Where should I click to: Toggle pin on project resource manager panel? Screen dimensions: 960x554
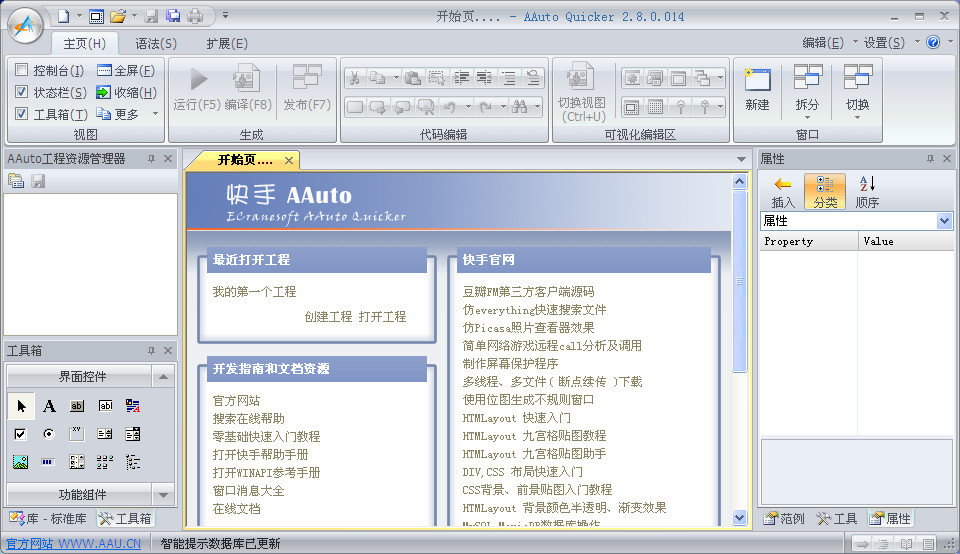coord(151,159)
